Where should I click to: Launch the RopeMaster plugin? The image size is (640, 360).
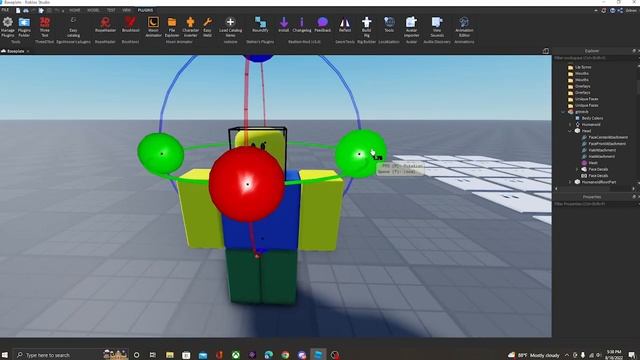pyautogui.click(x=105, y=25)
